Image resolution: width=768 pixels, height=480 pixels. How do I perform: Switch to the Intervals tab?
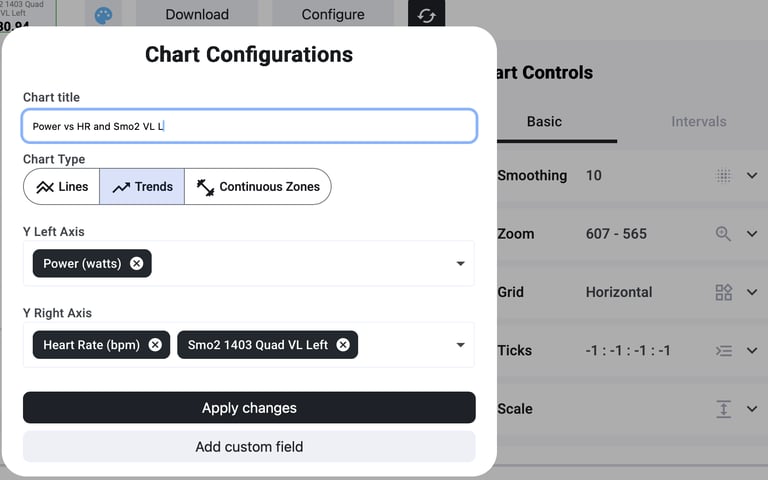click(x=698, y=122)
